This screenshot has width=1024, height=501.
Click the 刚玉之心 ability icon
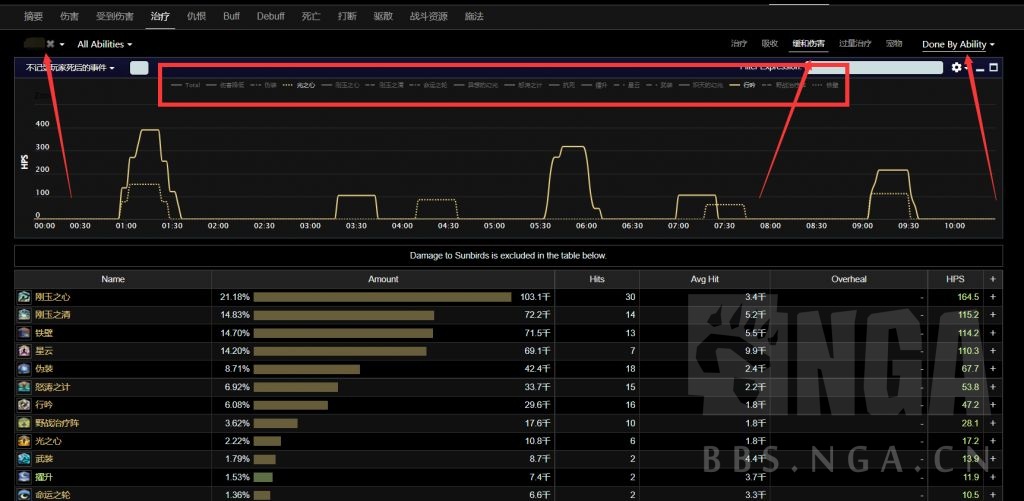point(24,297)
